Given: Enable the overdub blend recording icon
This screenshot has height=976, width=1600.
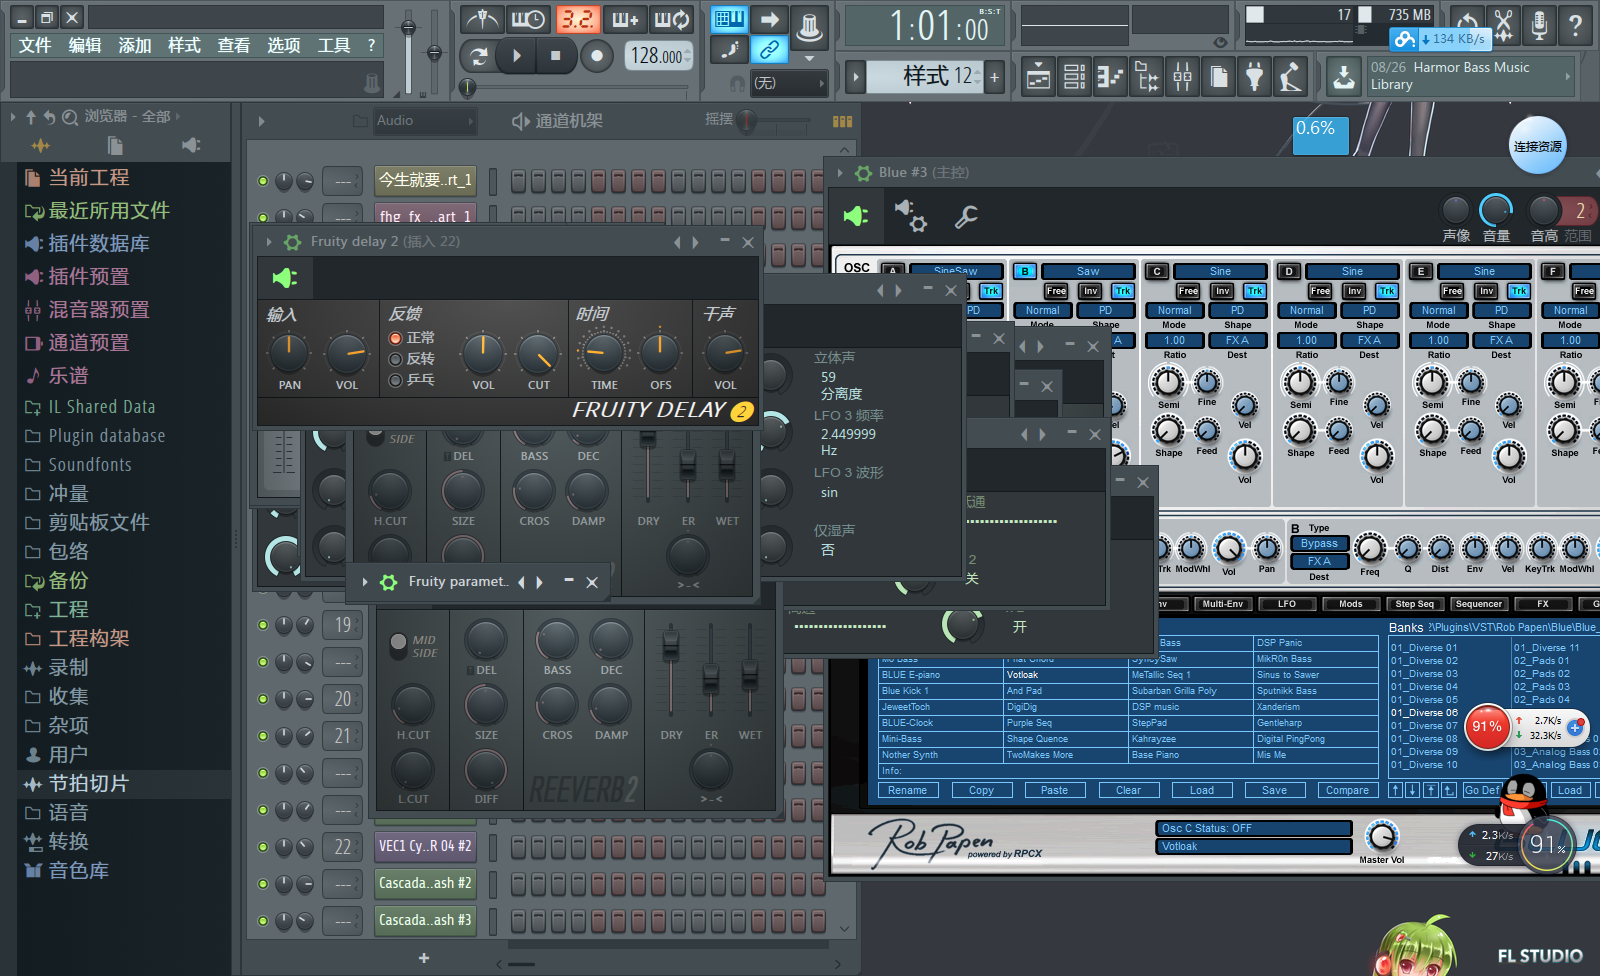Looking at the screenshot, I should pyautogui.click(x=624, y=20).
